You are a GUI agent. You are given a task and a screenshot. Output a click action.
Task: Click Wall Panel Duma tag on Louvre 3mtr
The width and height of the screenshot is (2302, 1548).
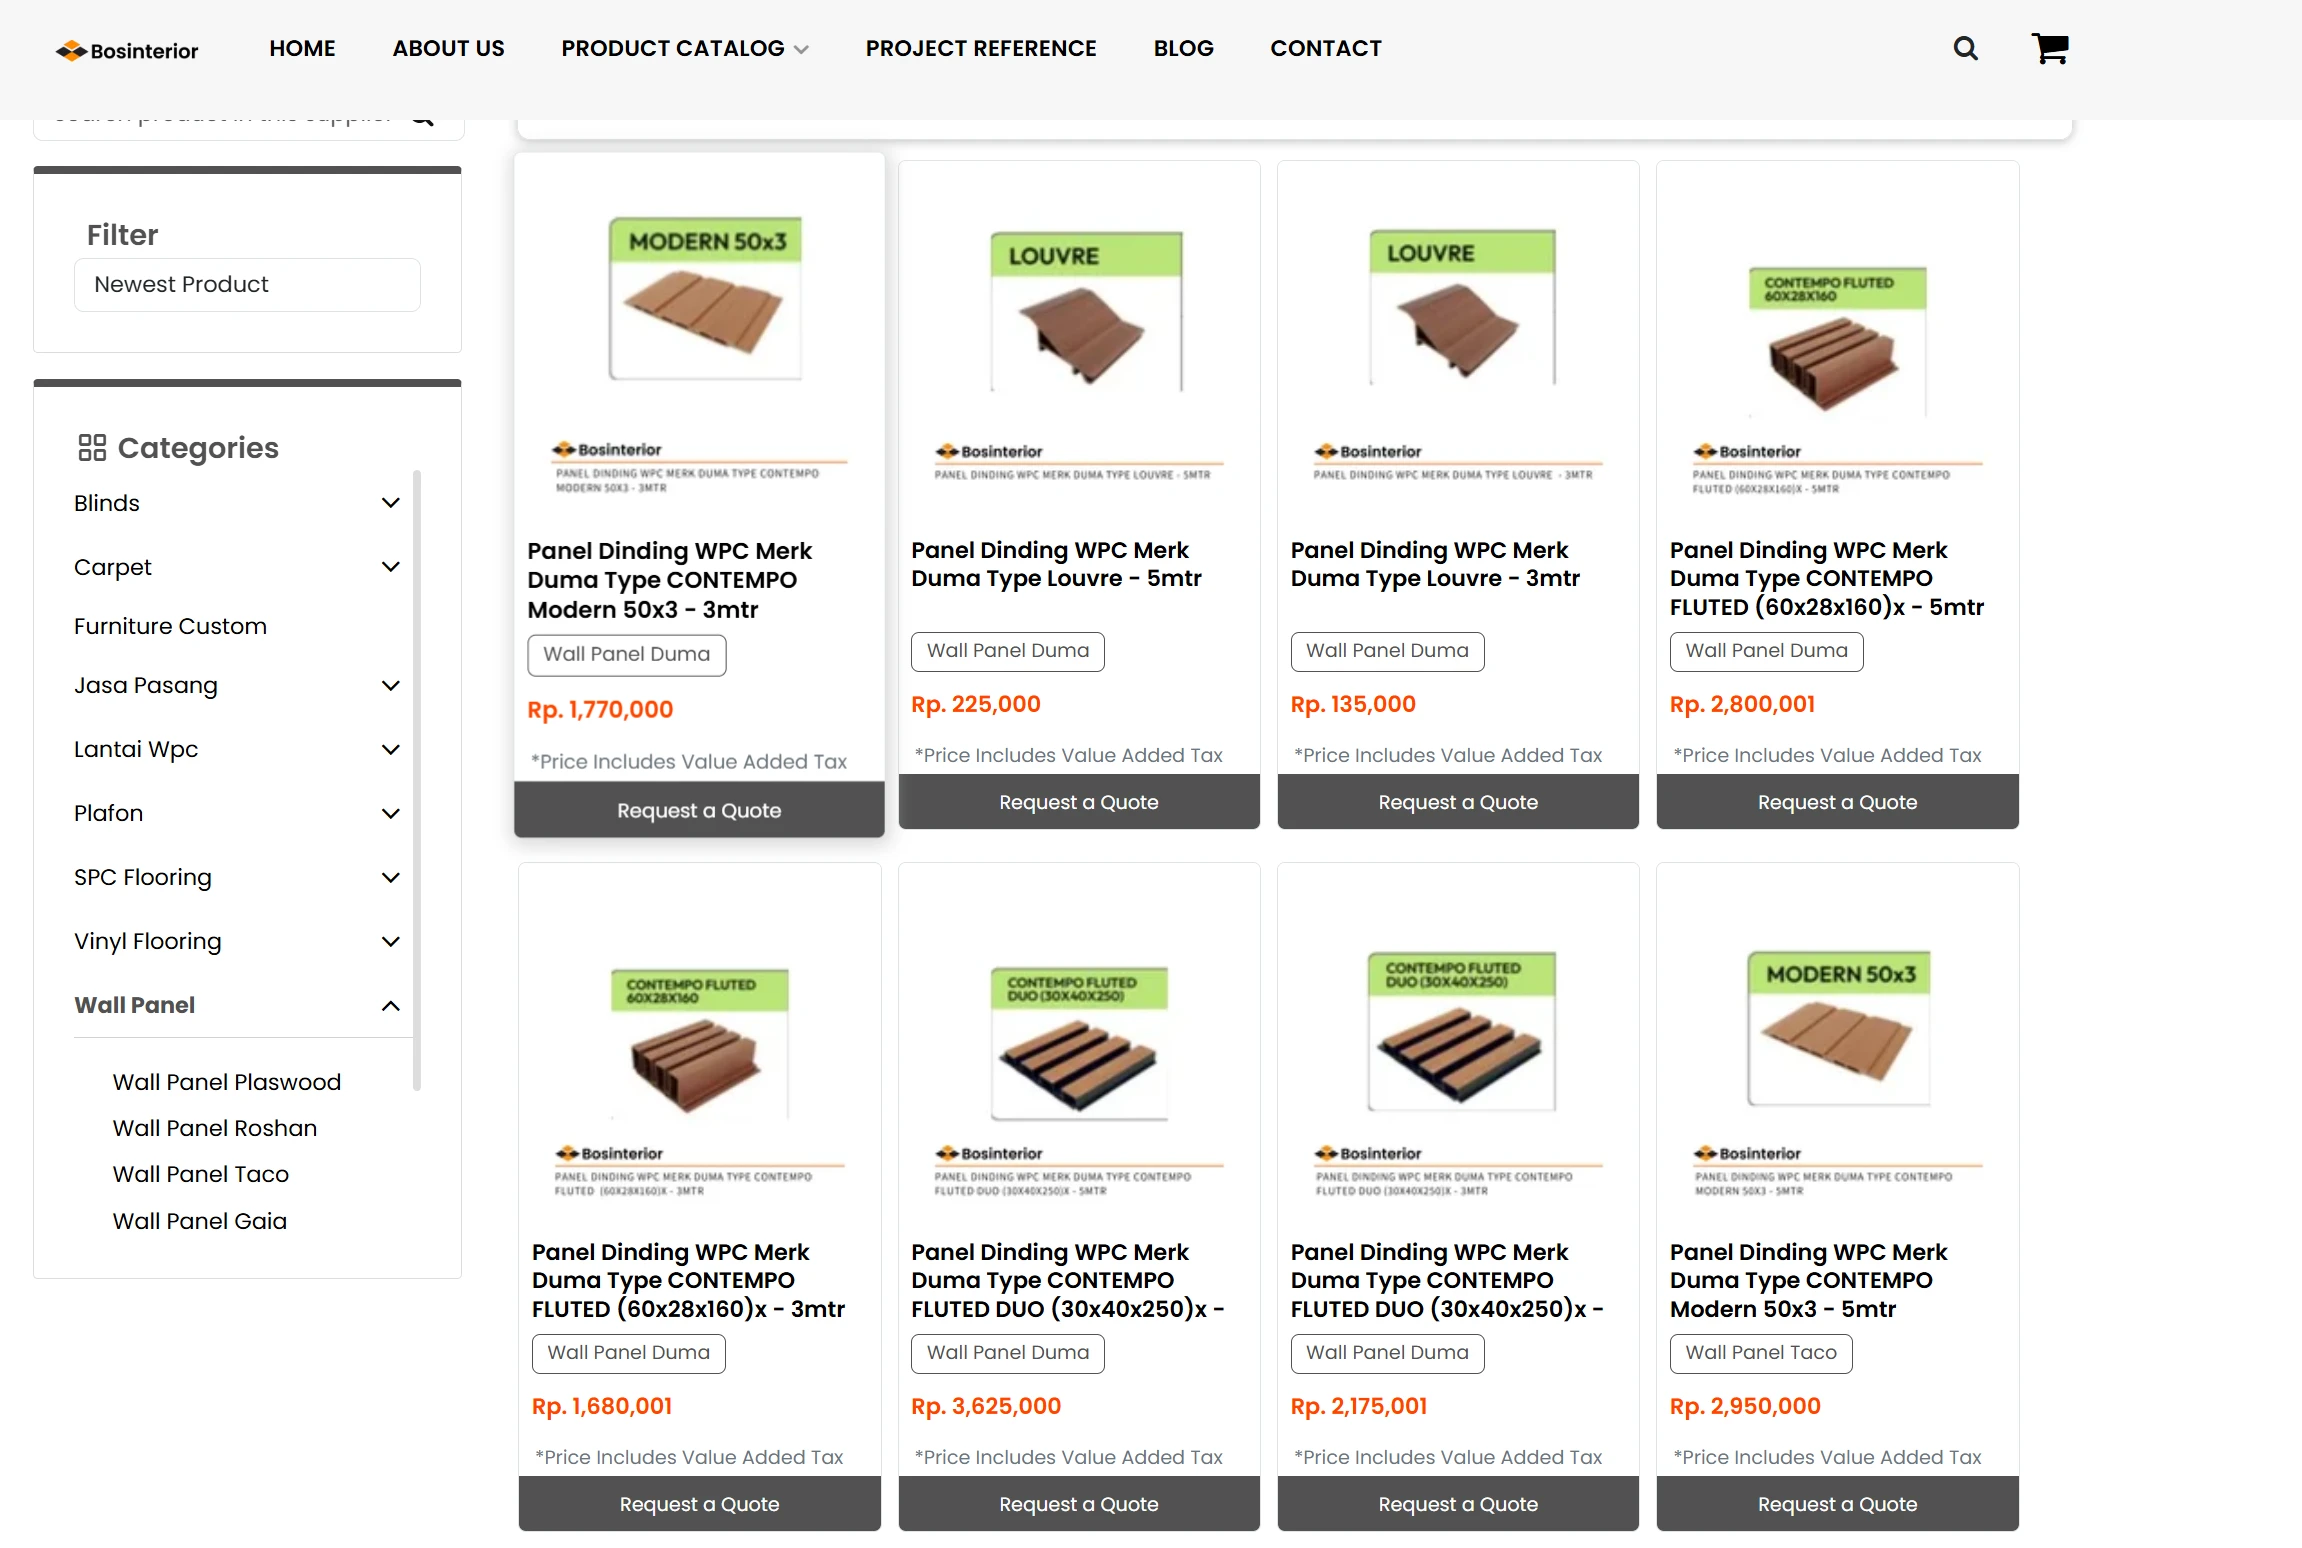(x=1387, y=651)
